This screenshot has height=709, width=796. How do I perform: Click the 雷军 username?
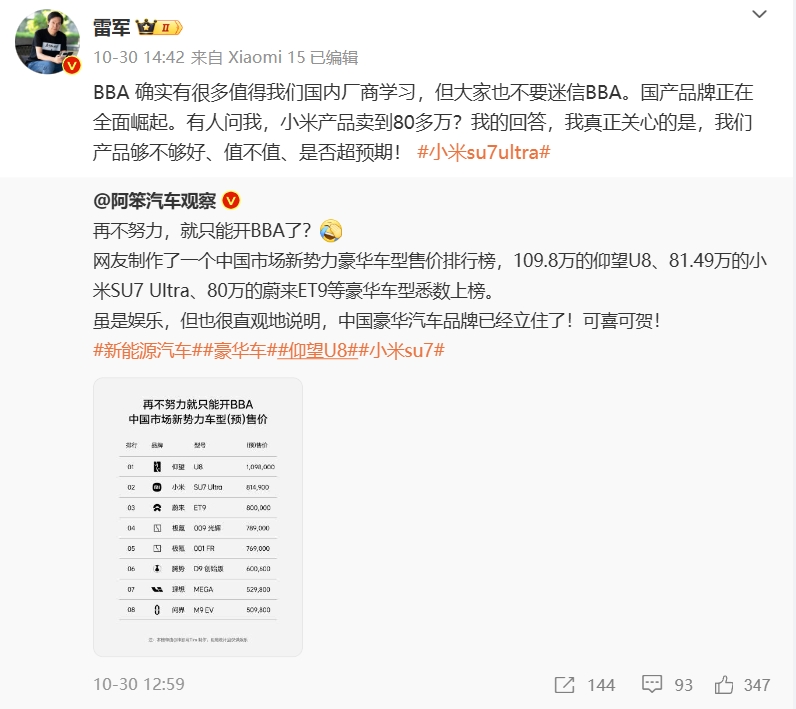point(112,27)
